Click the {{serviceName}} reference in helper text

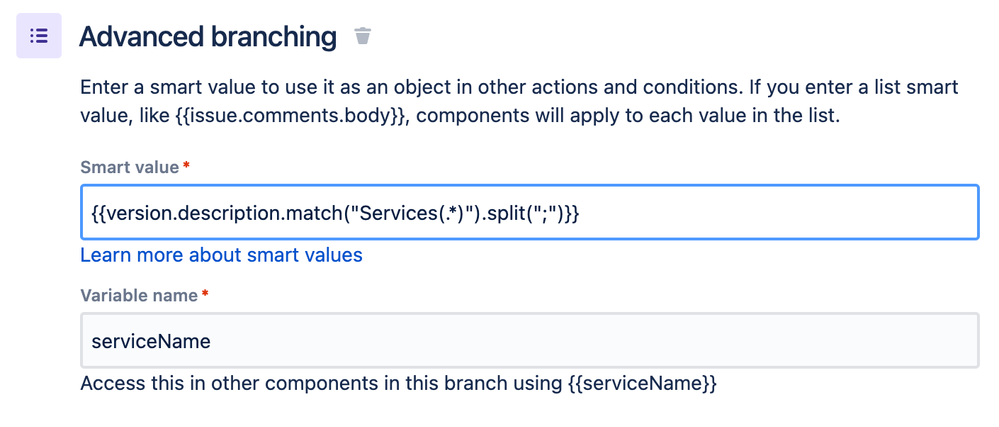642,385
